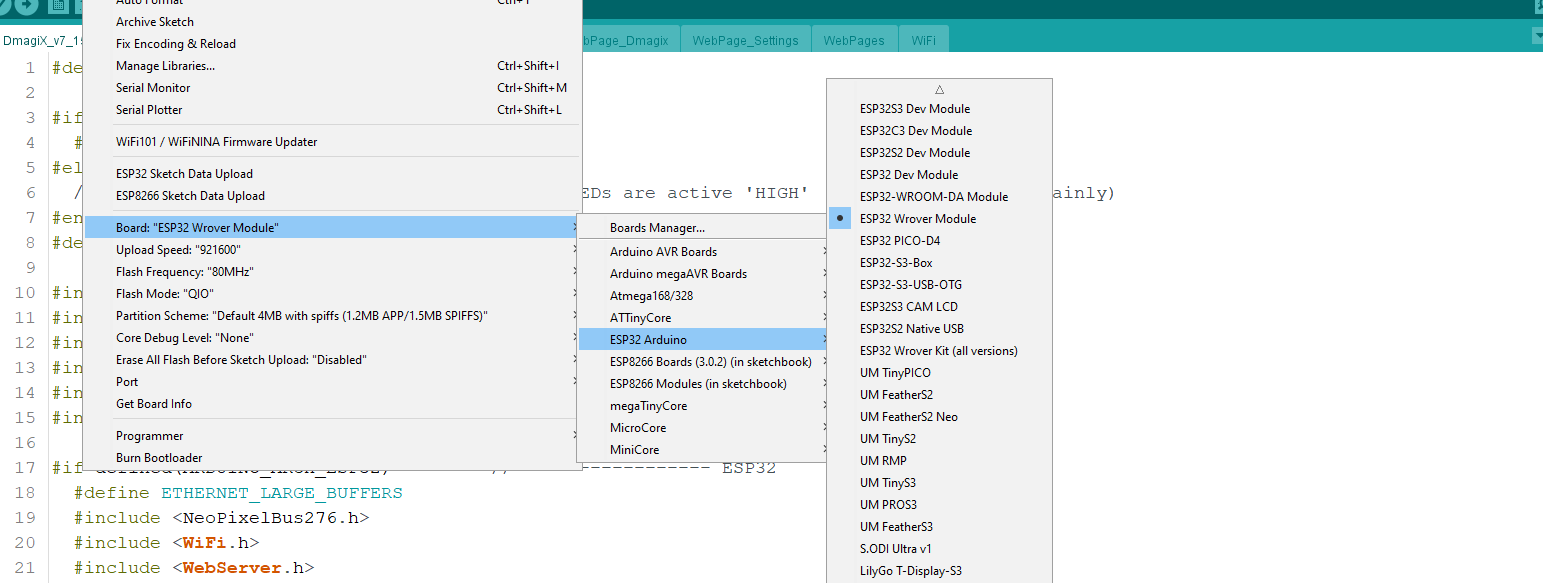
Task: Select ESP32 Wrover Kit (all versions)
Action: click(x=939, y=351)
